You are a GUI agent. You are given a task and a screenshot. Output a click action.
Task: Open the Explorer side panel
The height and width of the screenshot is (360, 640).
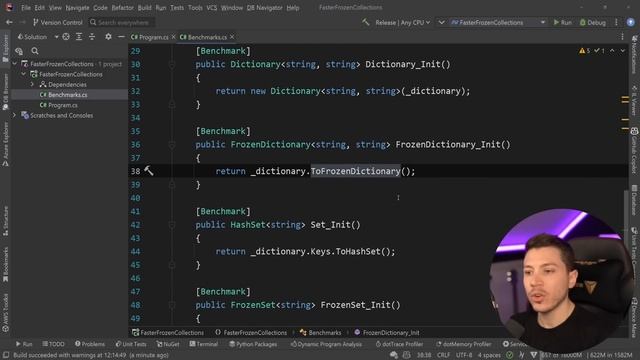(5, 48)
